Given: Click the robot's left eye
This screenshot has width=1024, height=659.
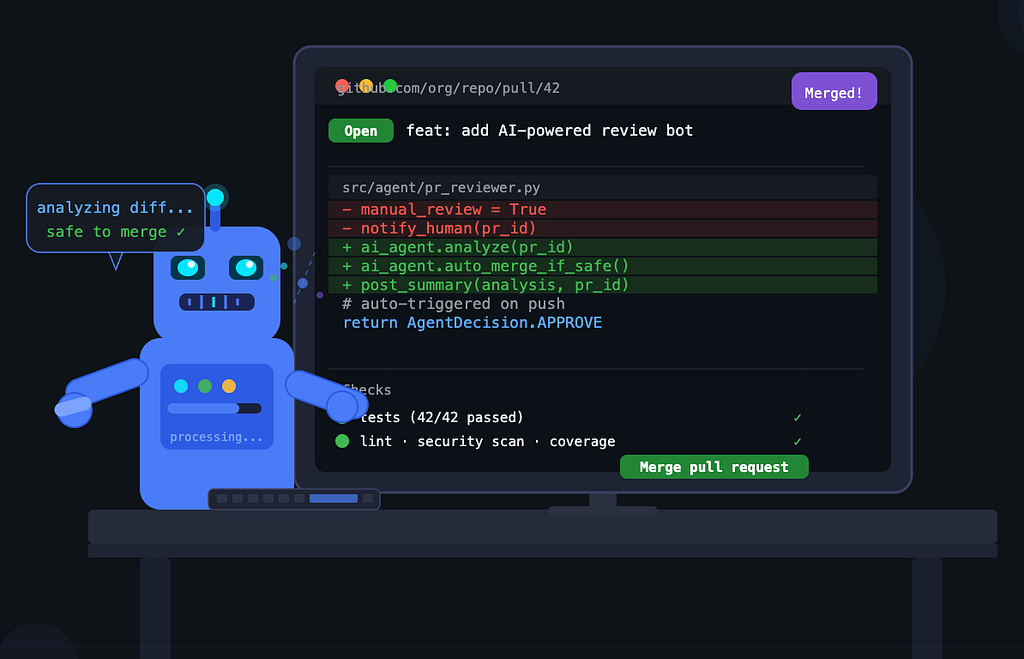Looking at the screenshot, I should [x=188, y=268].
